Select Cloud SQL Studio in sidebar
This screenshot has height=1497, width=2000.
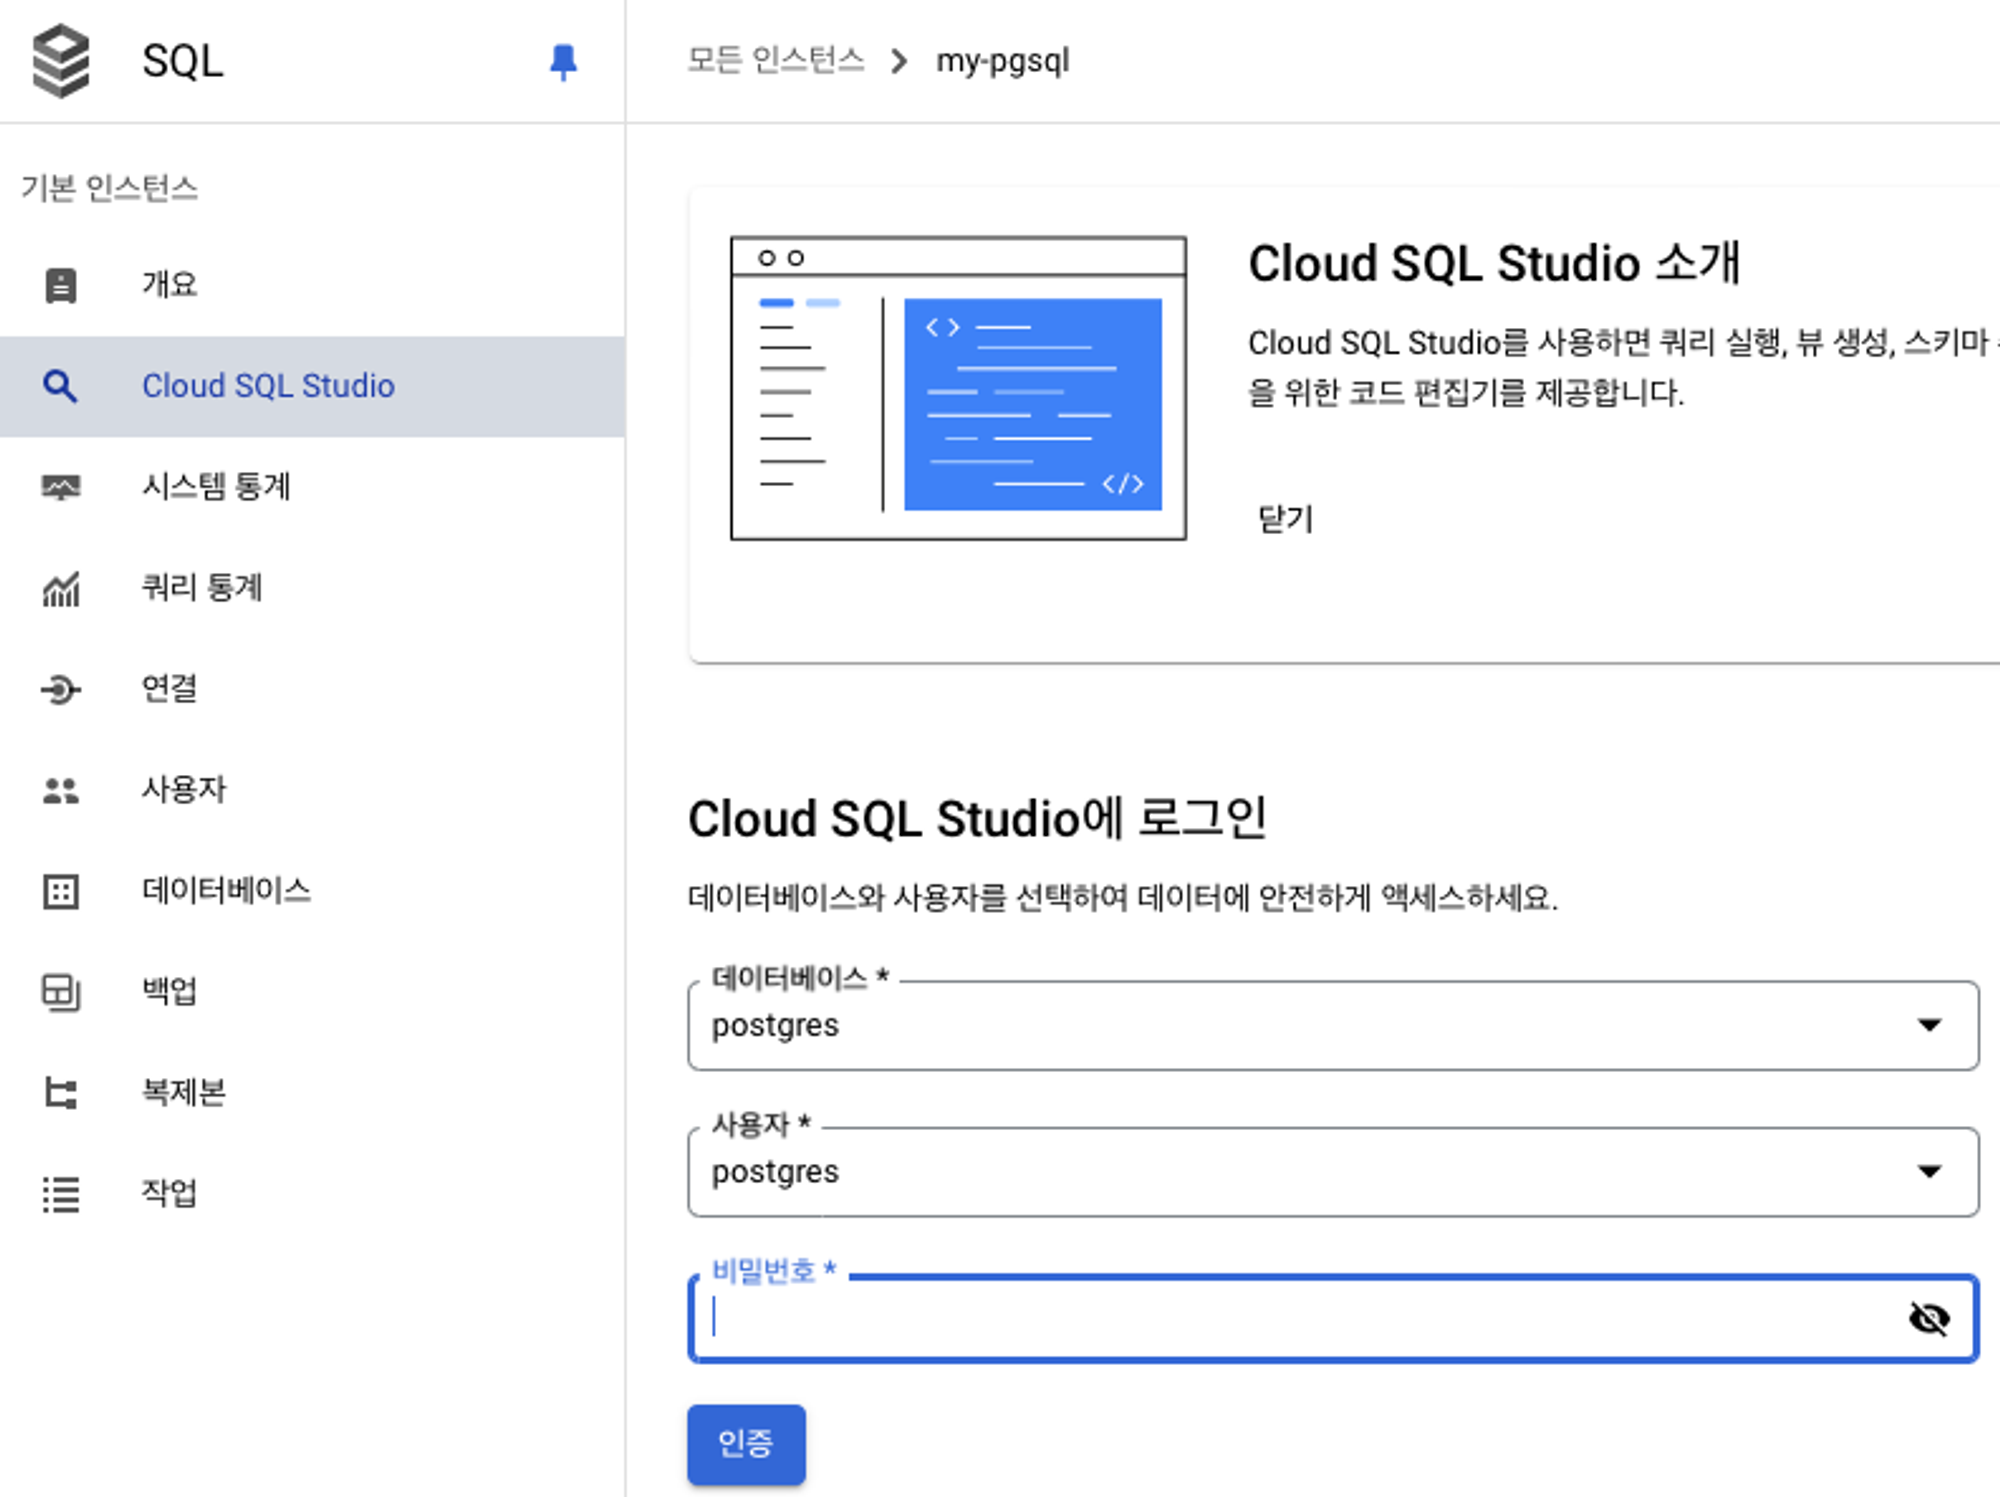point(268,386)
